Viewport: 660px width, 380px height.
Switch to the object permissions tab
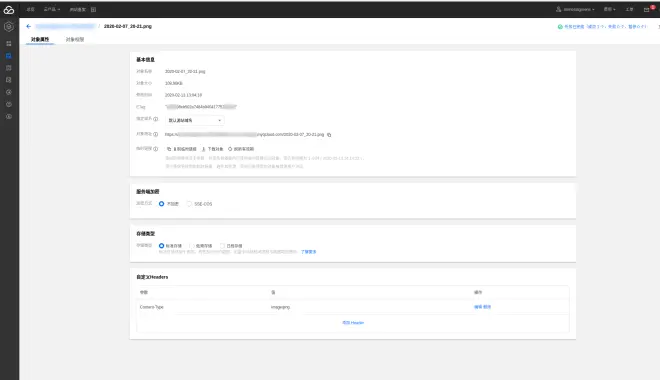coord(75,39)
